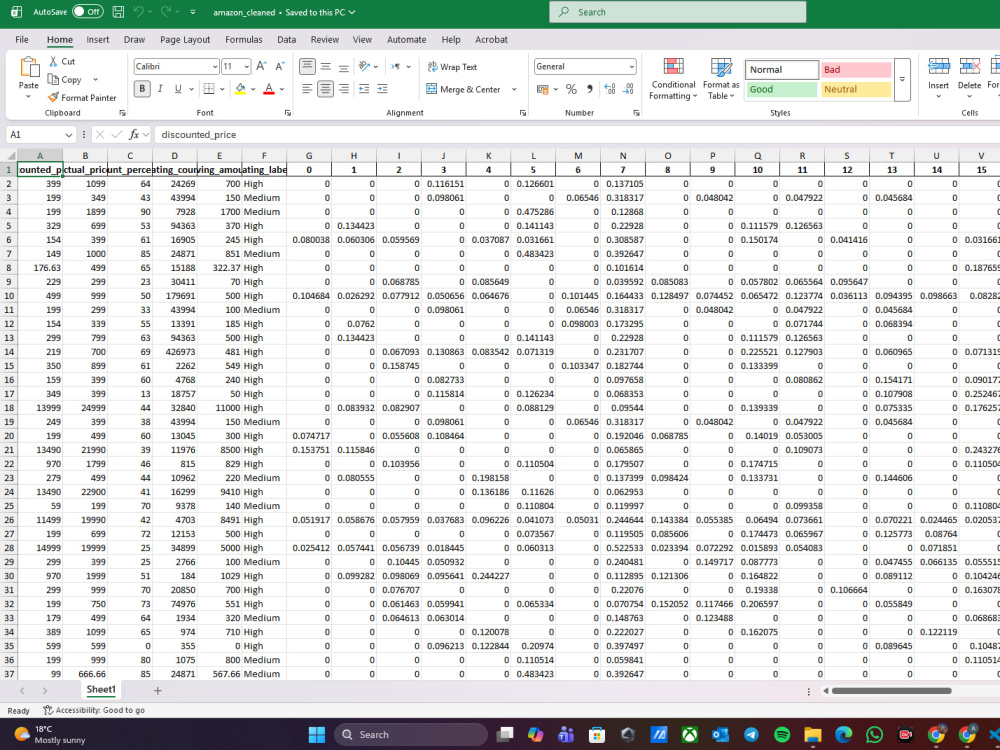The image size is (1000, 750).
Task: Increase indent in Alignment group
Action: coord(383,89)
